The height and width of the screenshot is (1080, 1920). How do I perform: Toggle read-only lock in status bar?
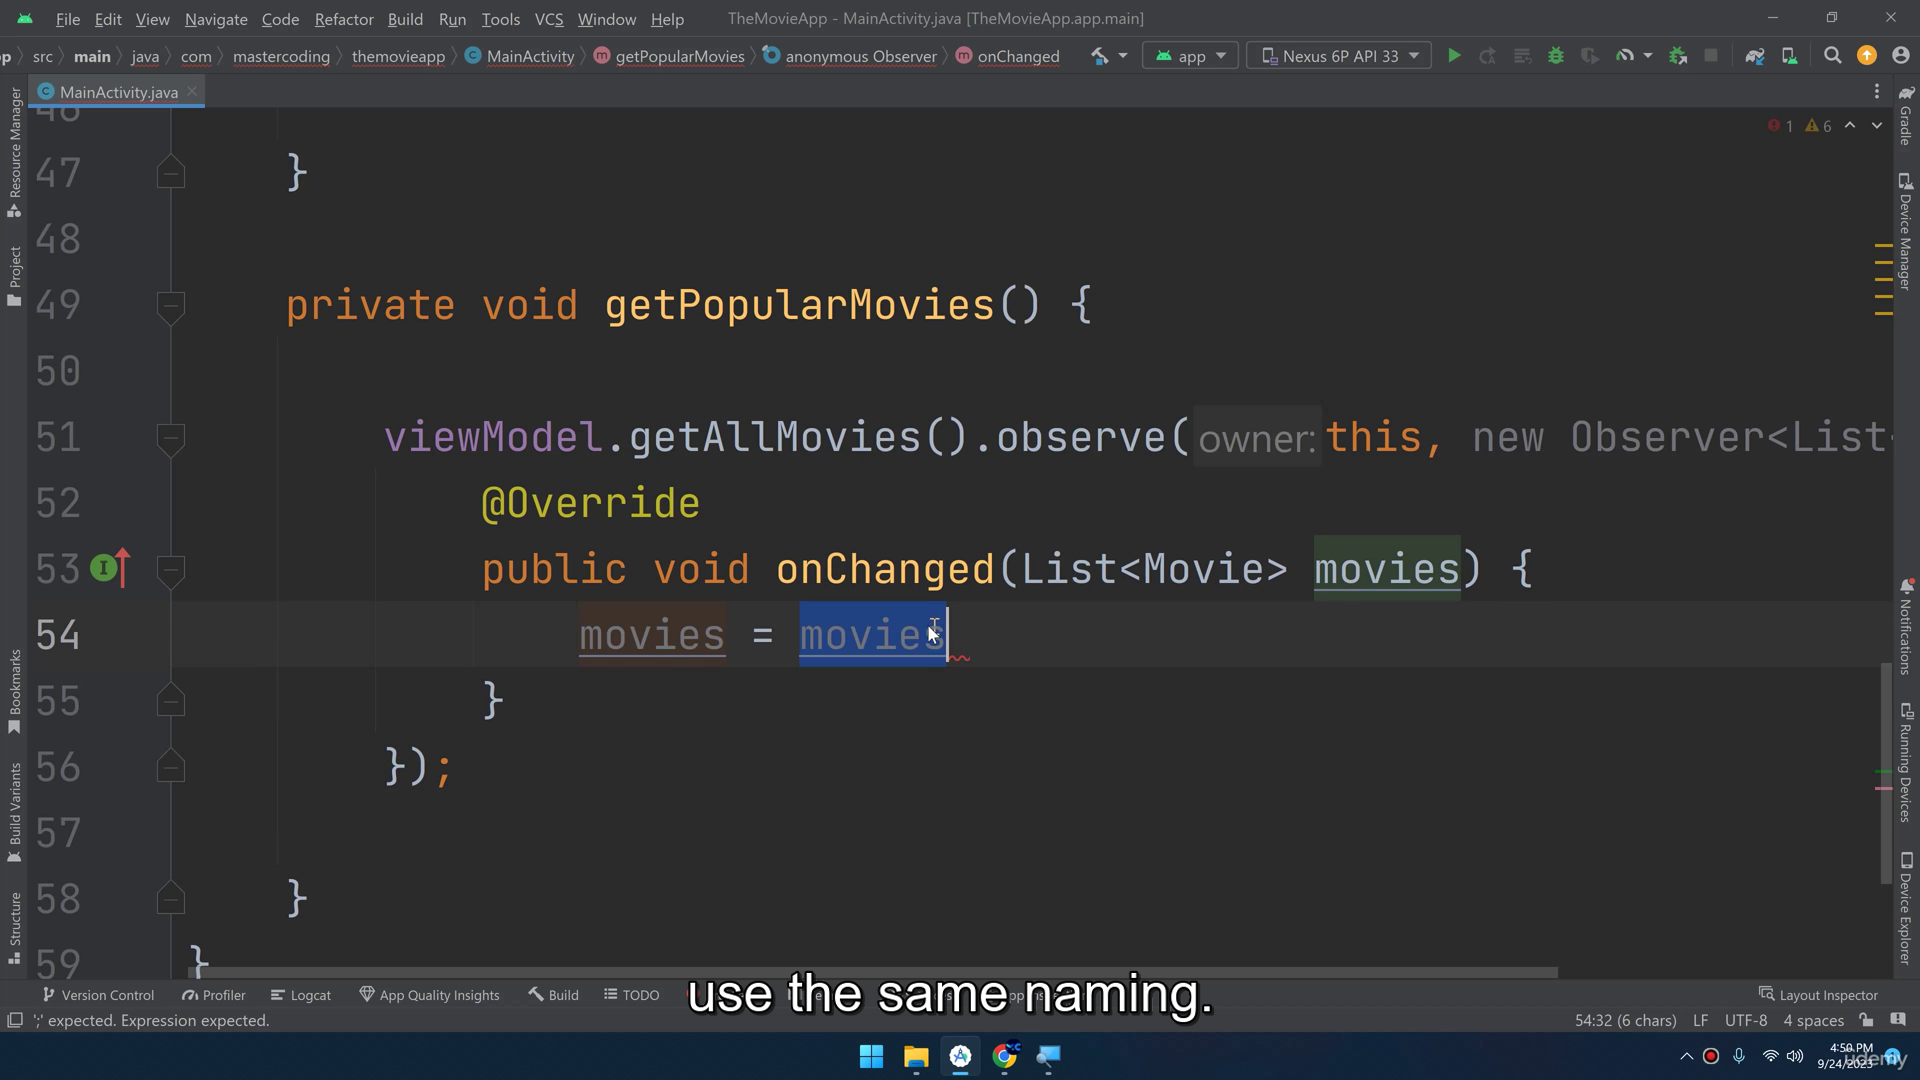(1866, 1020)
